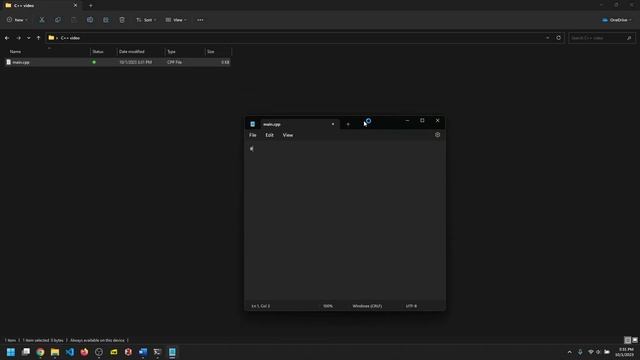
Task: Open the See more ellipsis menu in File Explorer
Action: (x=200, y=20)
